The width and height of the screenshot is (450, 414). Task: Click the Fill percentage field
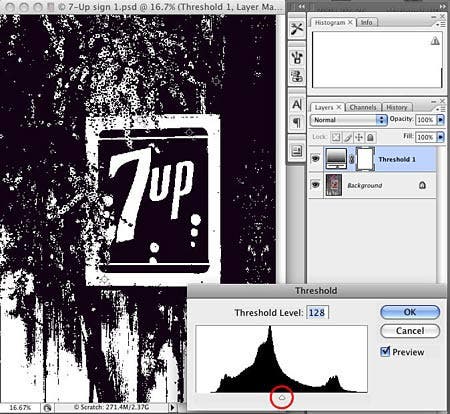[x=426, y=137]
